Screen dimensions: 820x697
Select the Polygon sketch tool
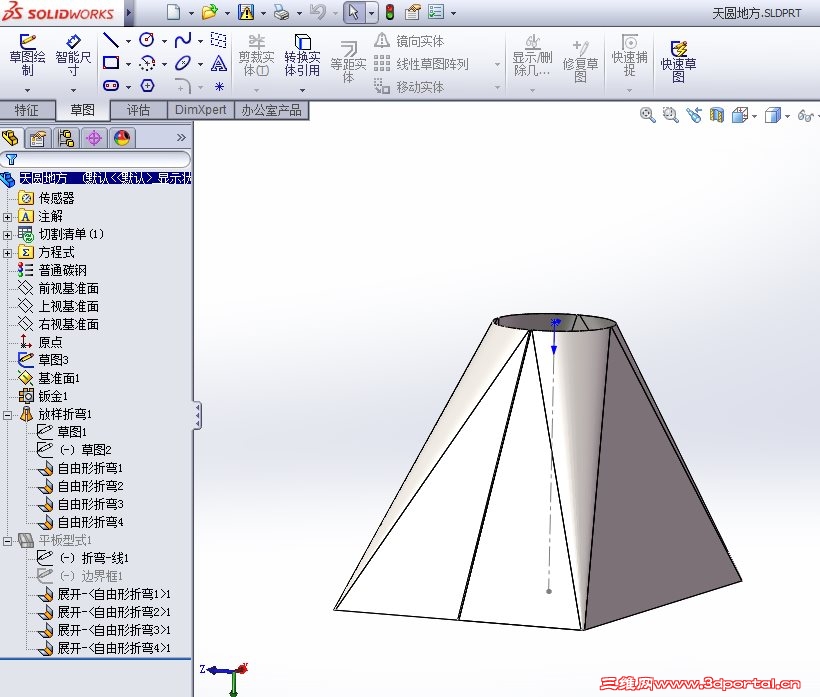click(x=147, y=86)
